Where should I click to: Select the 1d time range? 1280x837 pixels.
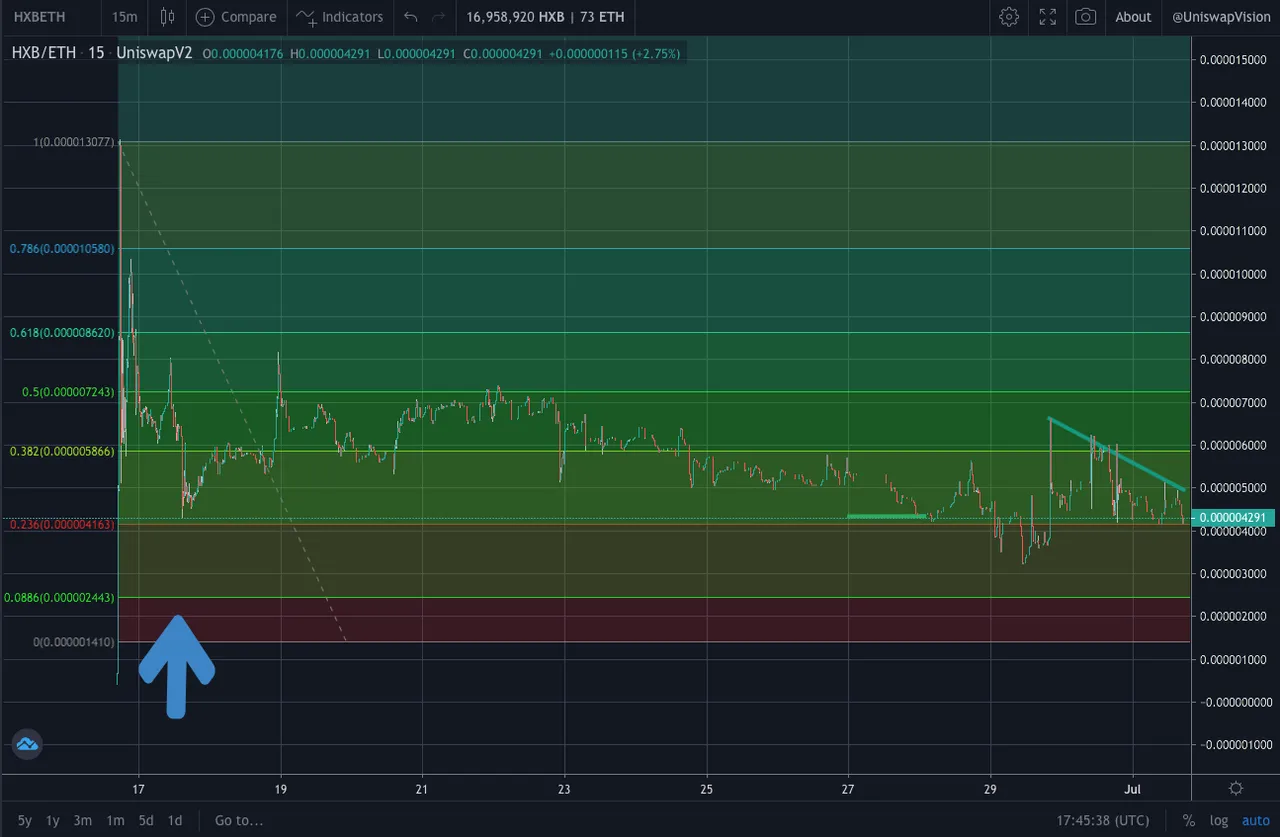click(175, 820)
